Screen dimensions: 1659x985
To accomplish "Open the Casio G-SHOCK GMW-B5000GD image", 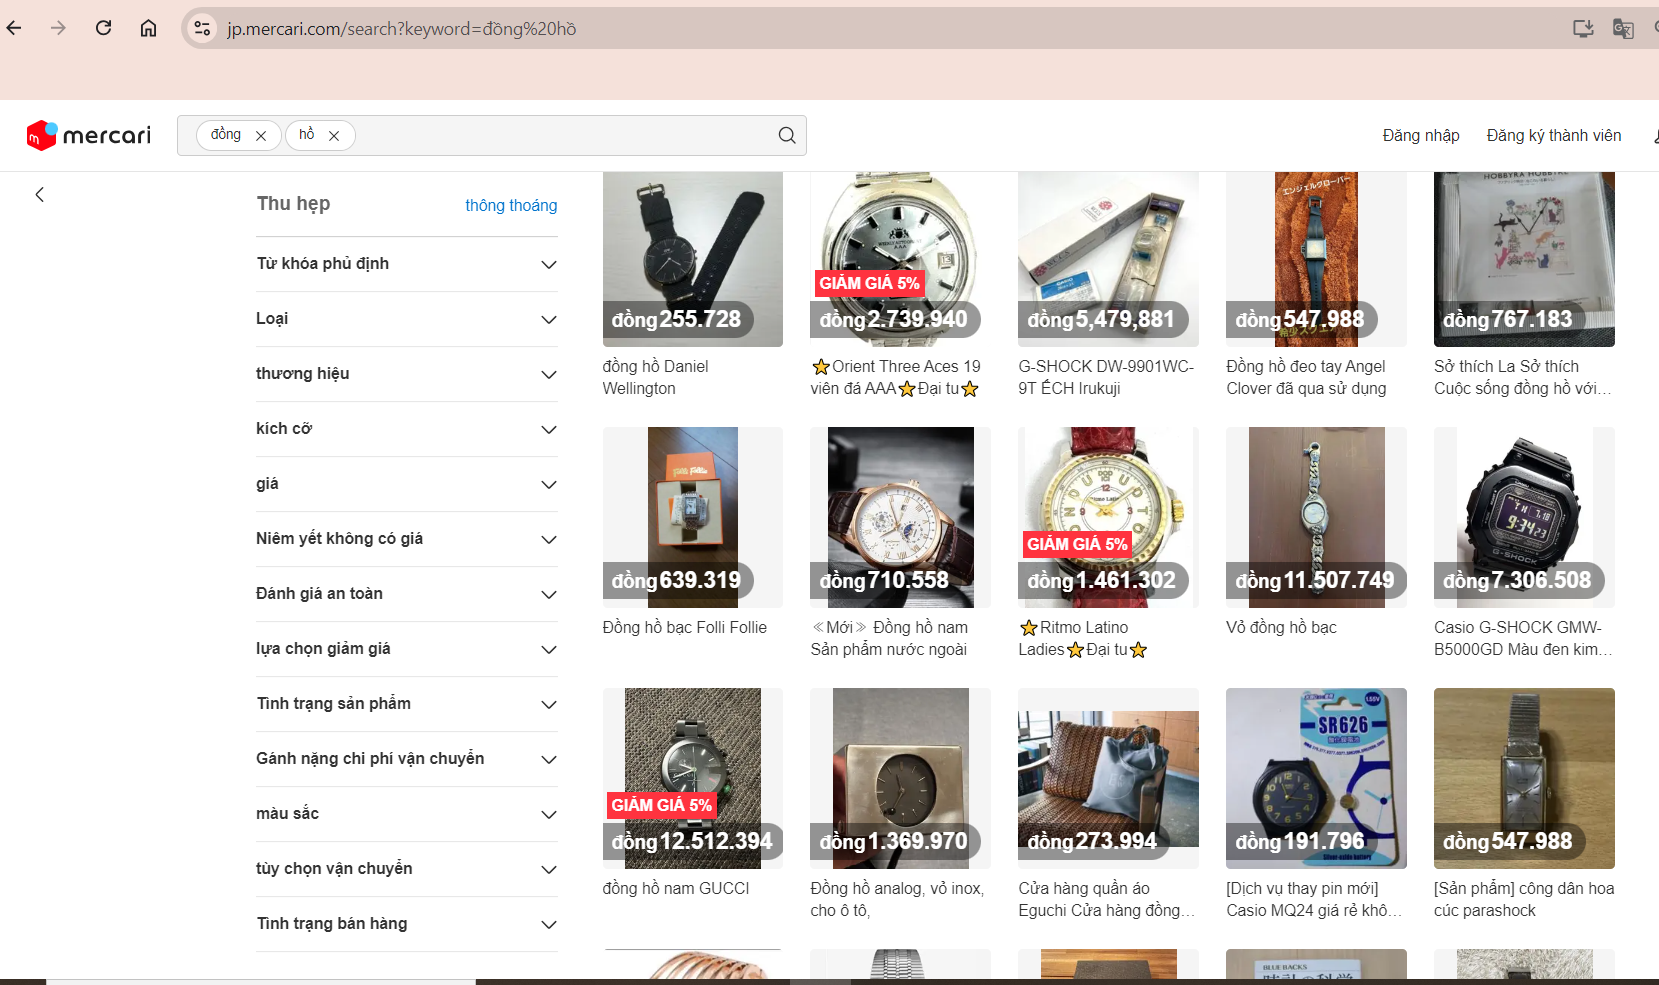I will point(1524,517).
